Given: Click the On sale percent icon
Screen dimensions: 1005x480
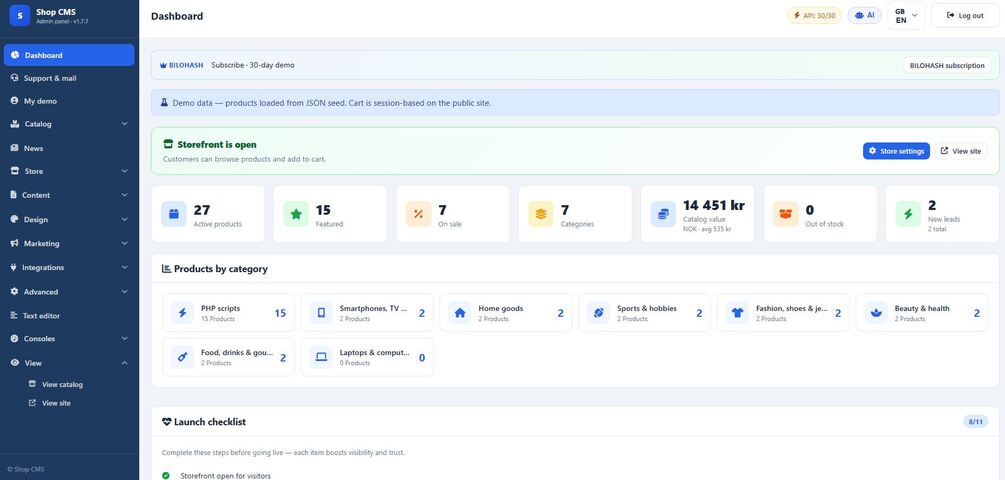Looking at the screenshot, I should pyautogui.click(x=419, y=214).
